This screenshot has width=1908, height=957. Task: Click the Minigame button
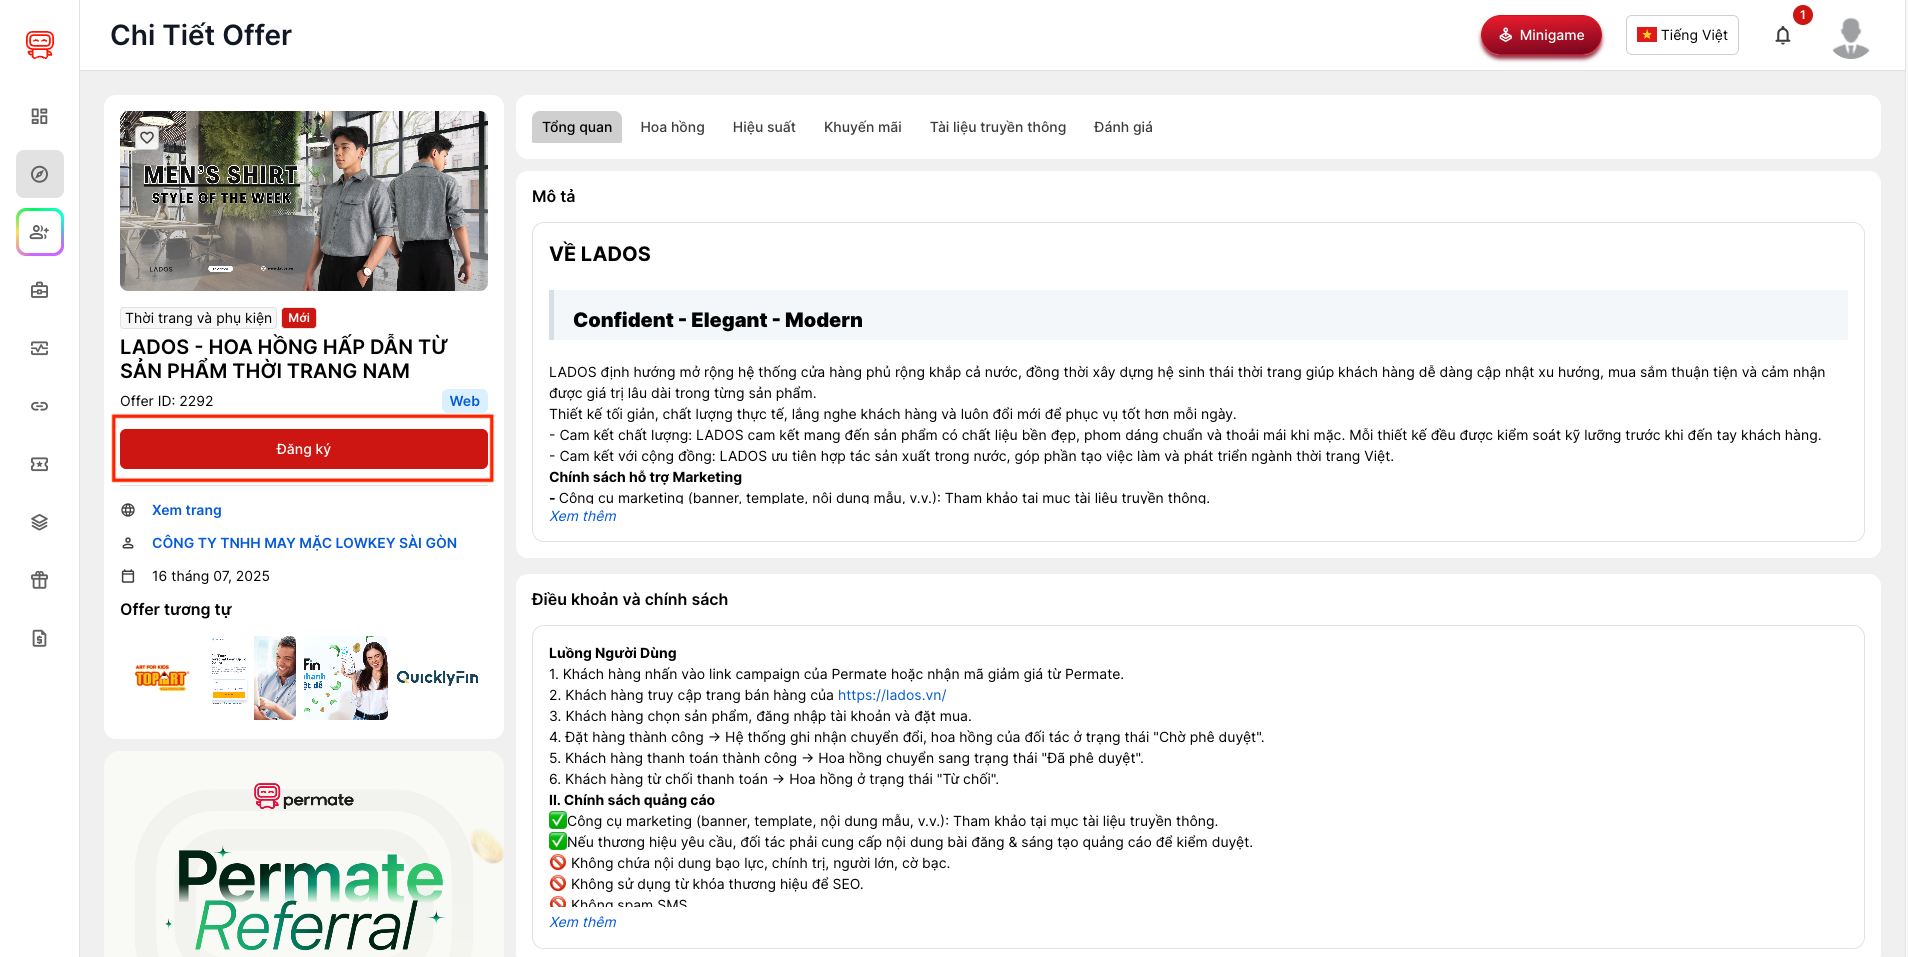point(1541,35)
